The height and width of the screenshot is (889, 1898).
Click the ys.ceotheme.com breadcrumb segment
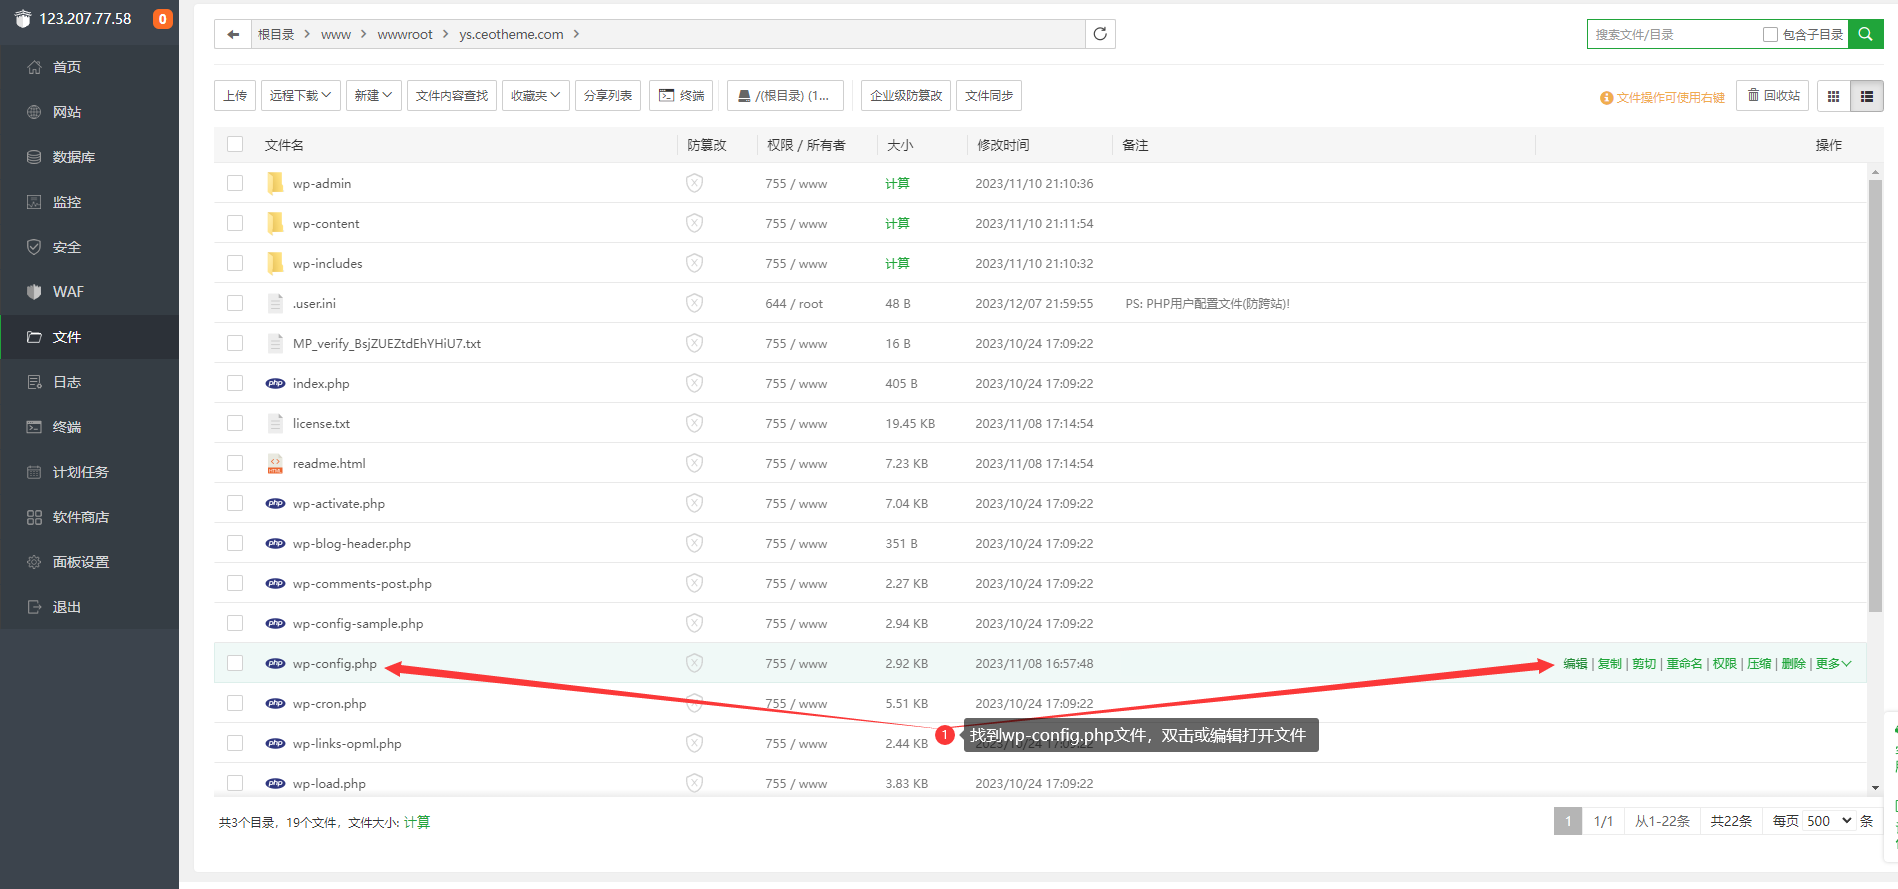pos(511,34)
